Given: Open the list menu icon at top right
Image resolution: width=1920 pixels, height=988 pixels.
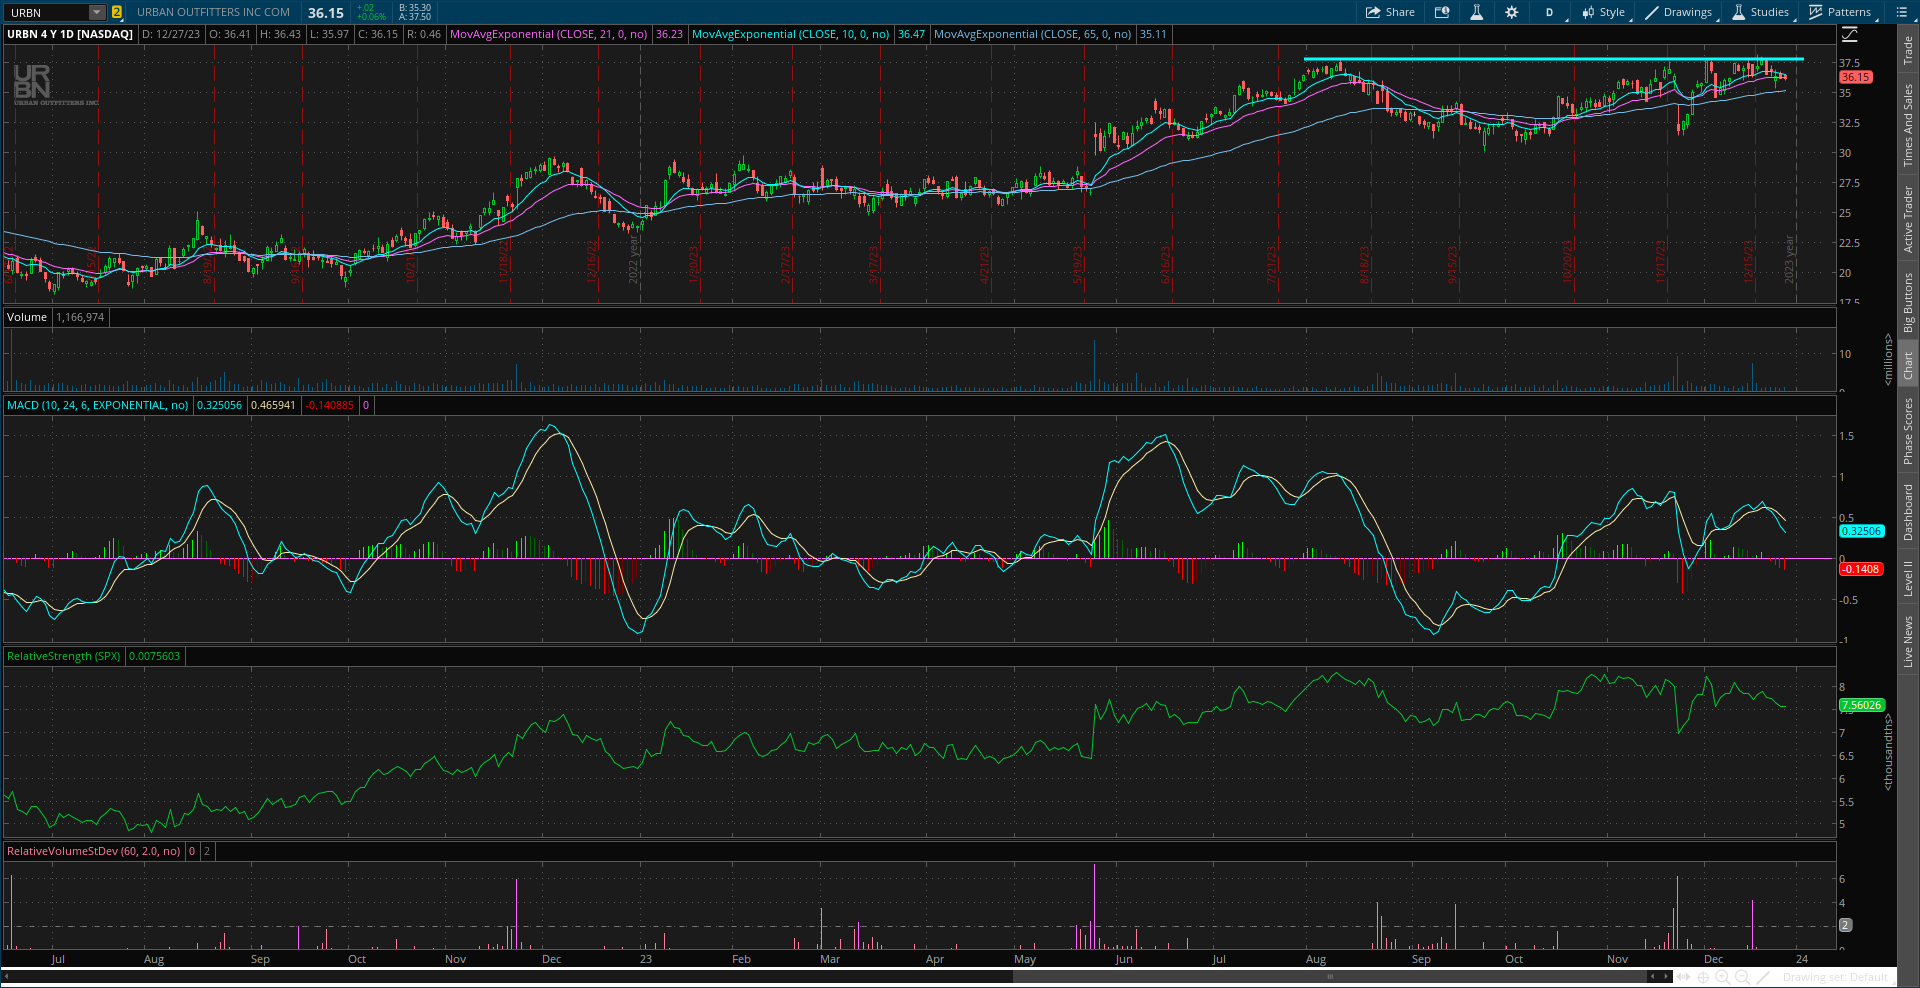Looking at the screenshot, I should [x=1901, y=12].
